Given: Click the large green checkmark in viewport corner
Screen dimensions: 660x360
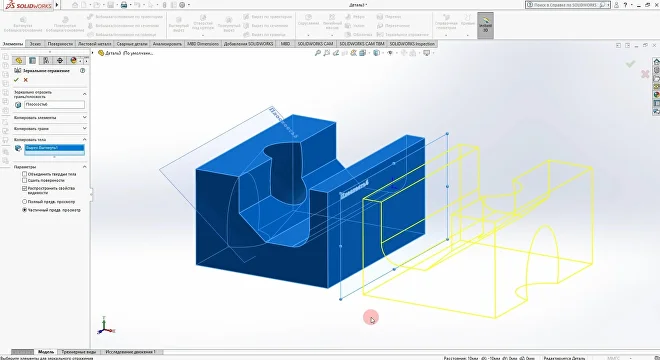Looking at the screenshot, I should click(630, 64).
